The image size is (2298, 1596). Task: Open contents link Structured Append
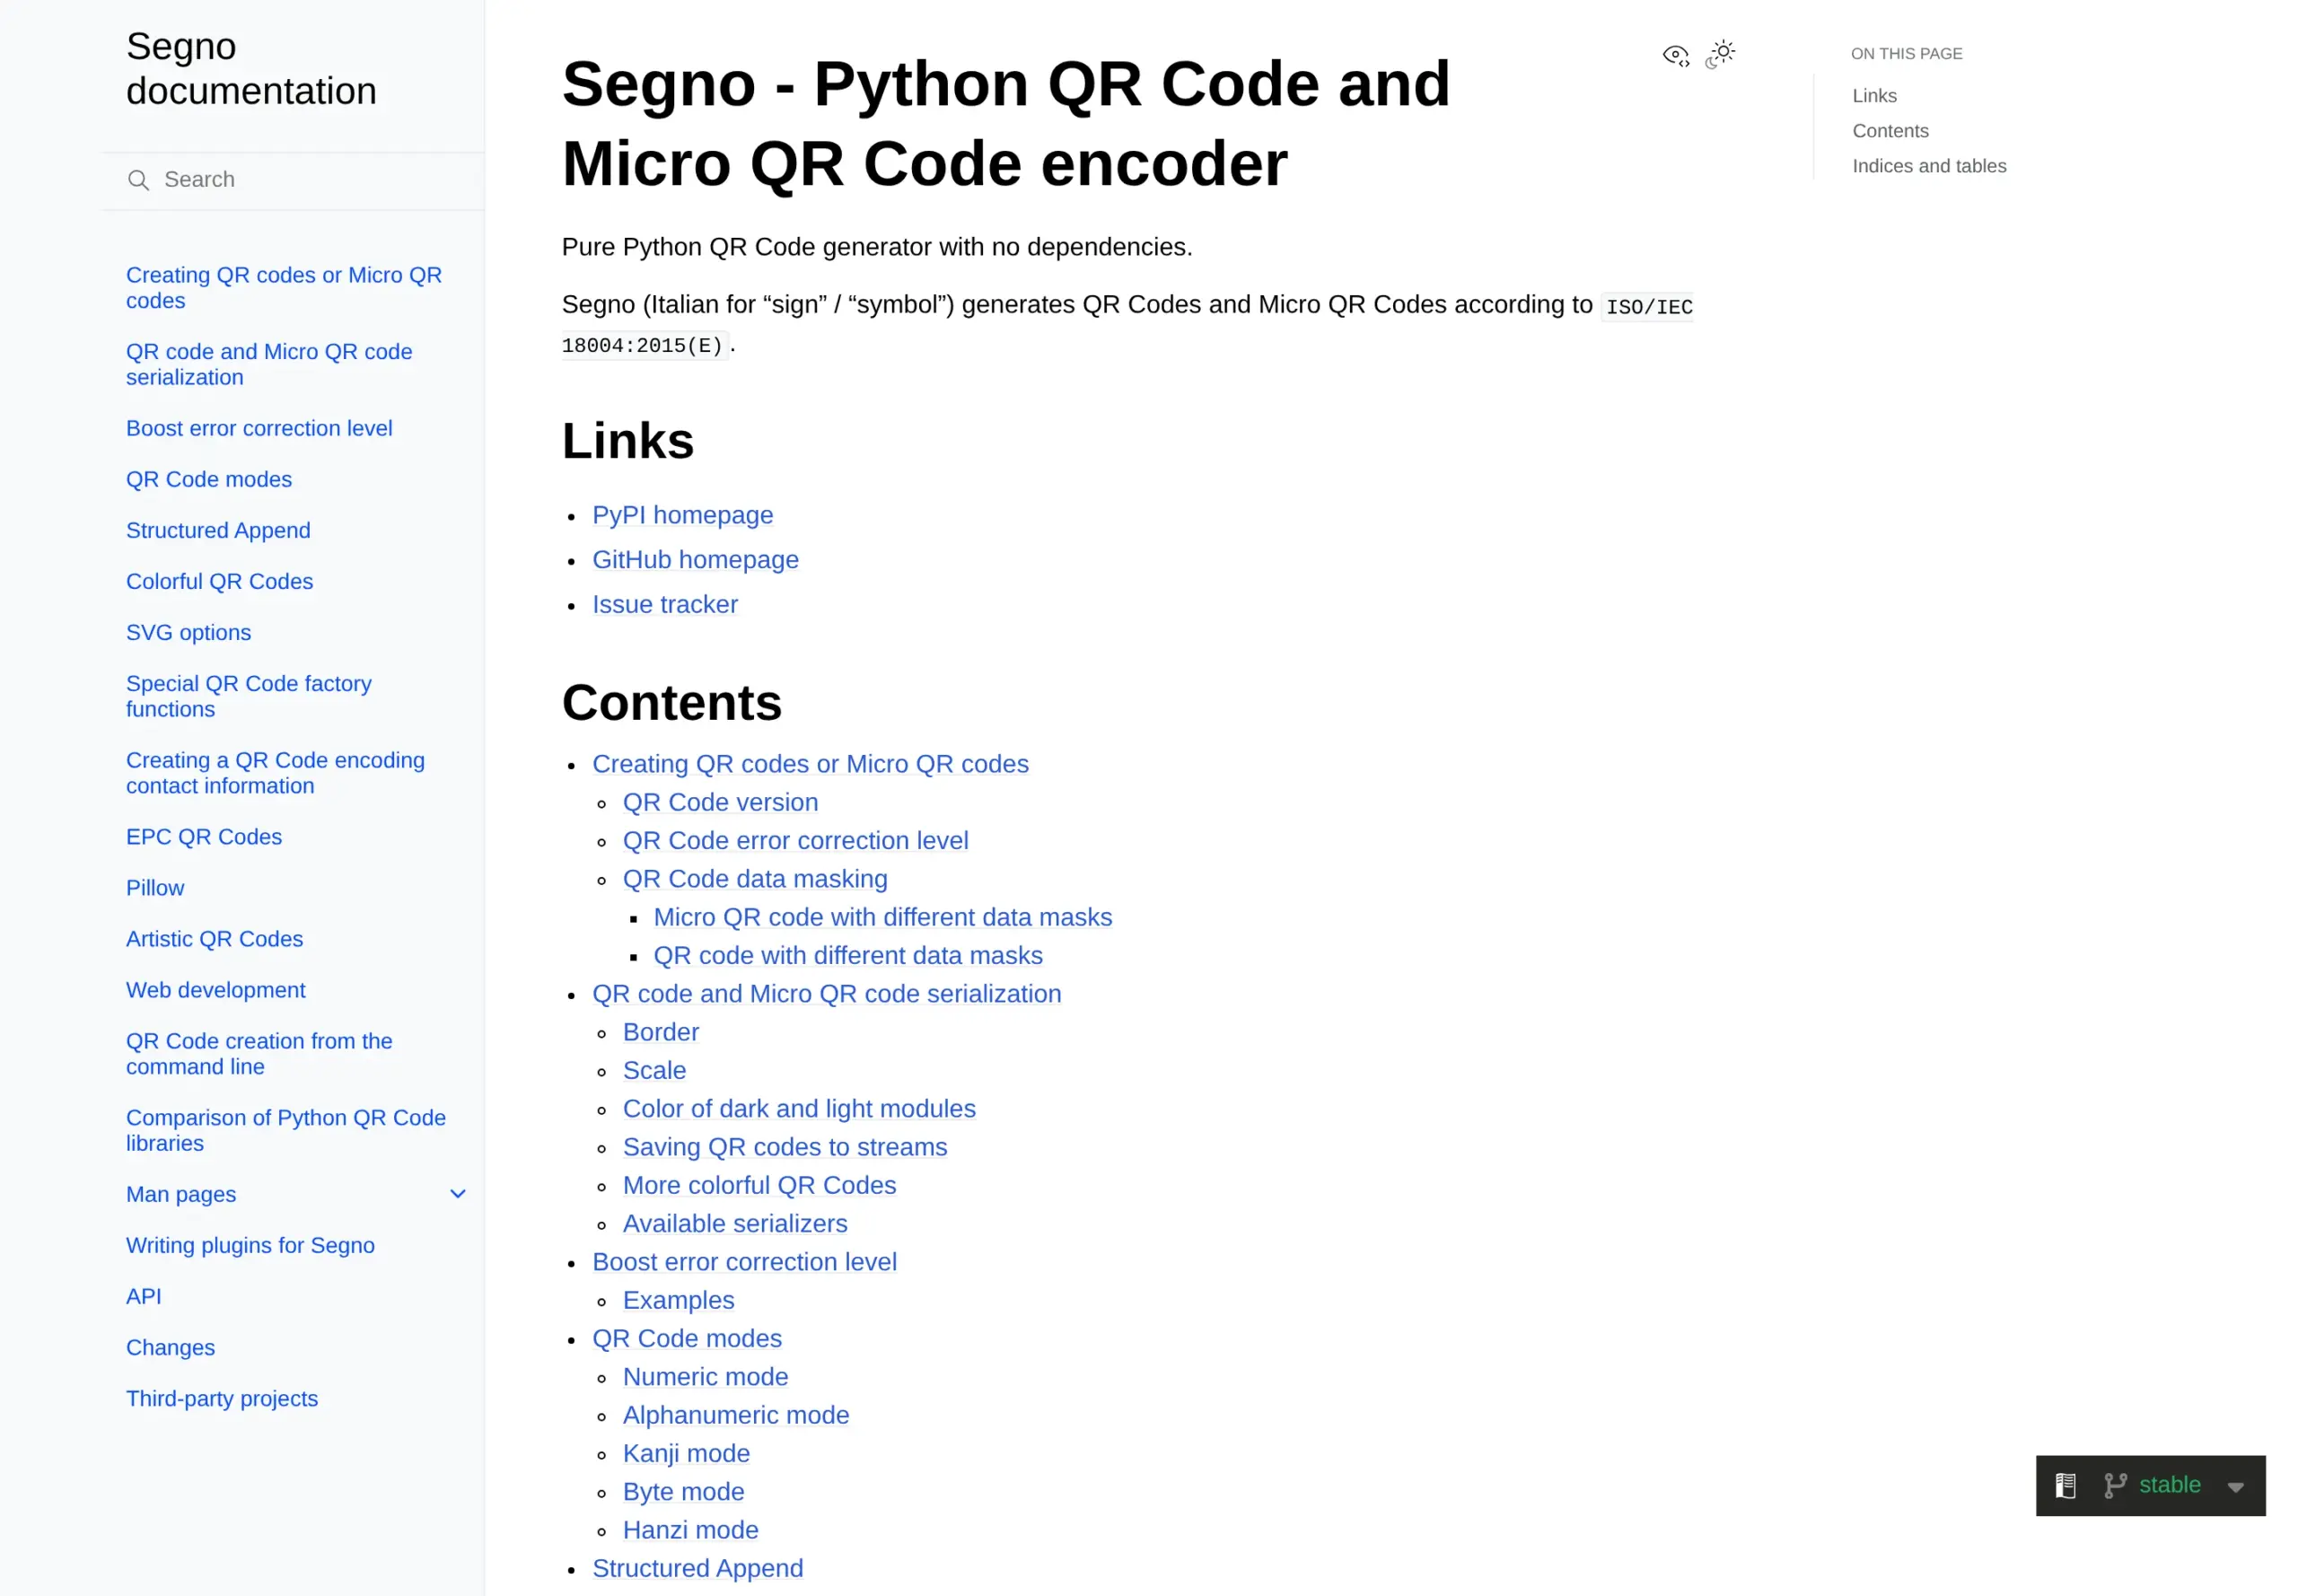coord(697,1567)
